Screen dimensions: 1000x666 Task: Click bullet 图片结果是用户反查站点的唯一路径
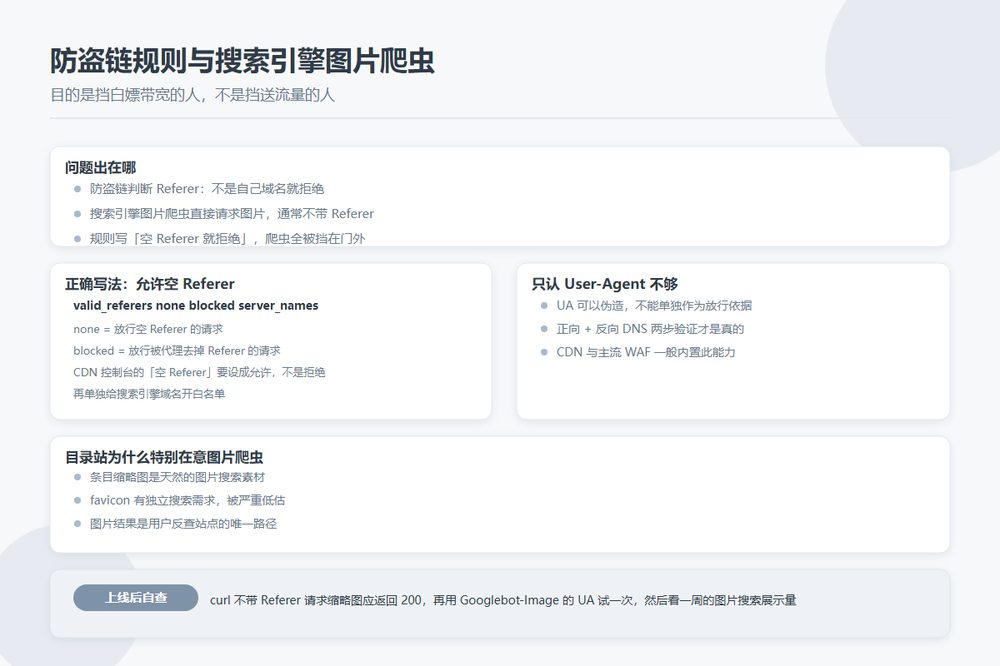(x=183, y=524)
